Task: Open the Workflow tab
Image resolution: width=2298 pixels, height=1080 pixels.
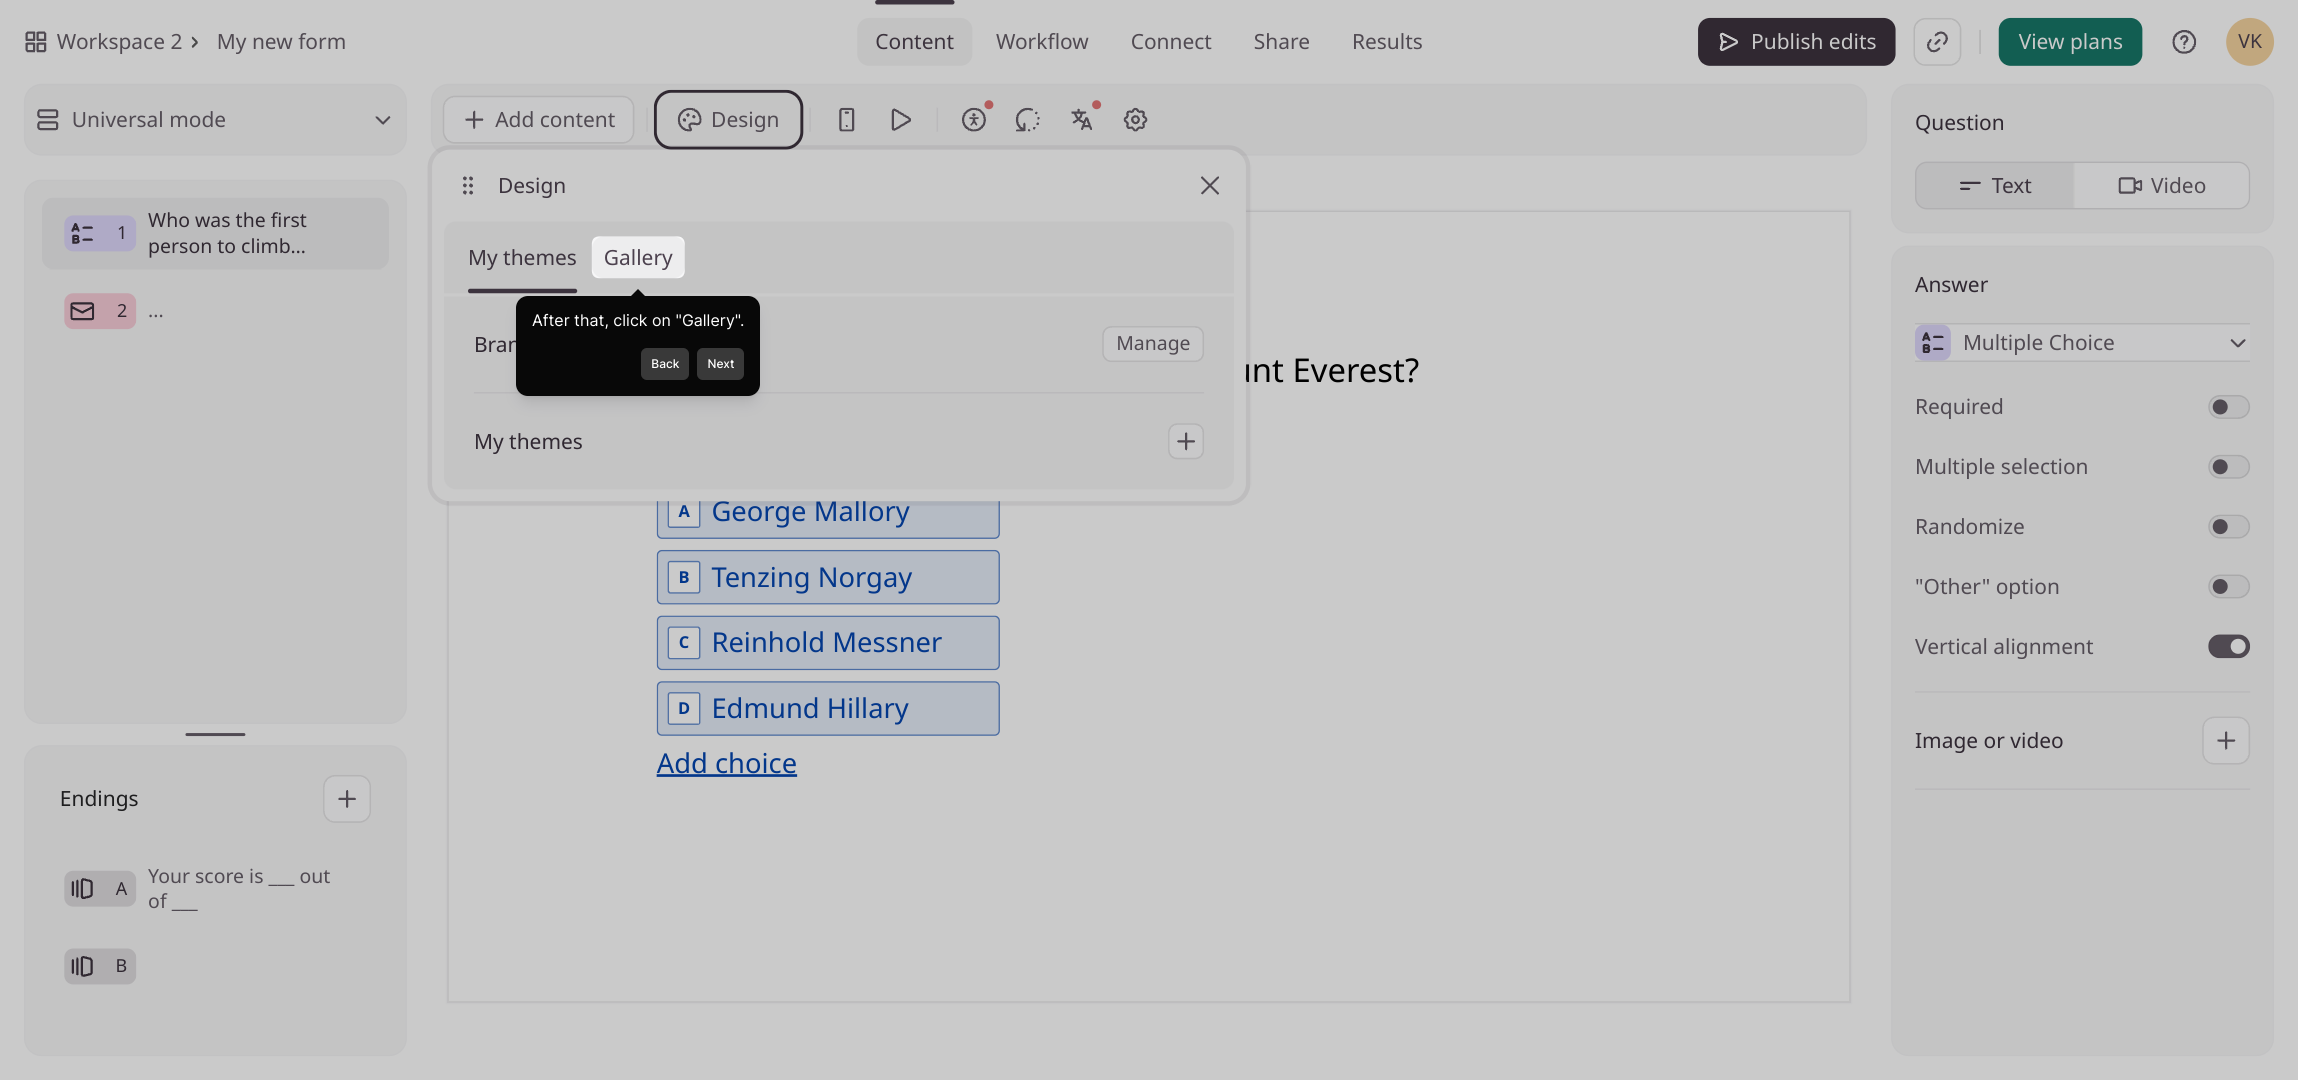Action: [1042, 42]
